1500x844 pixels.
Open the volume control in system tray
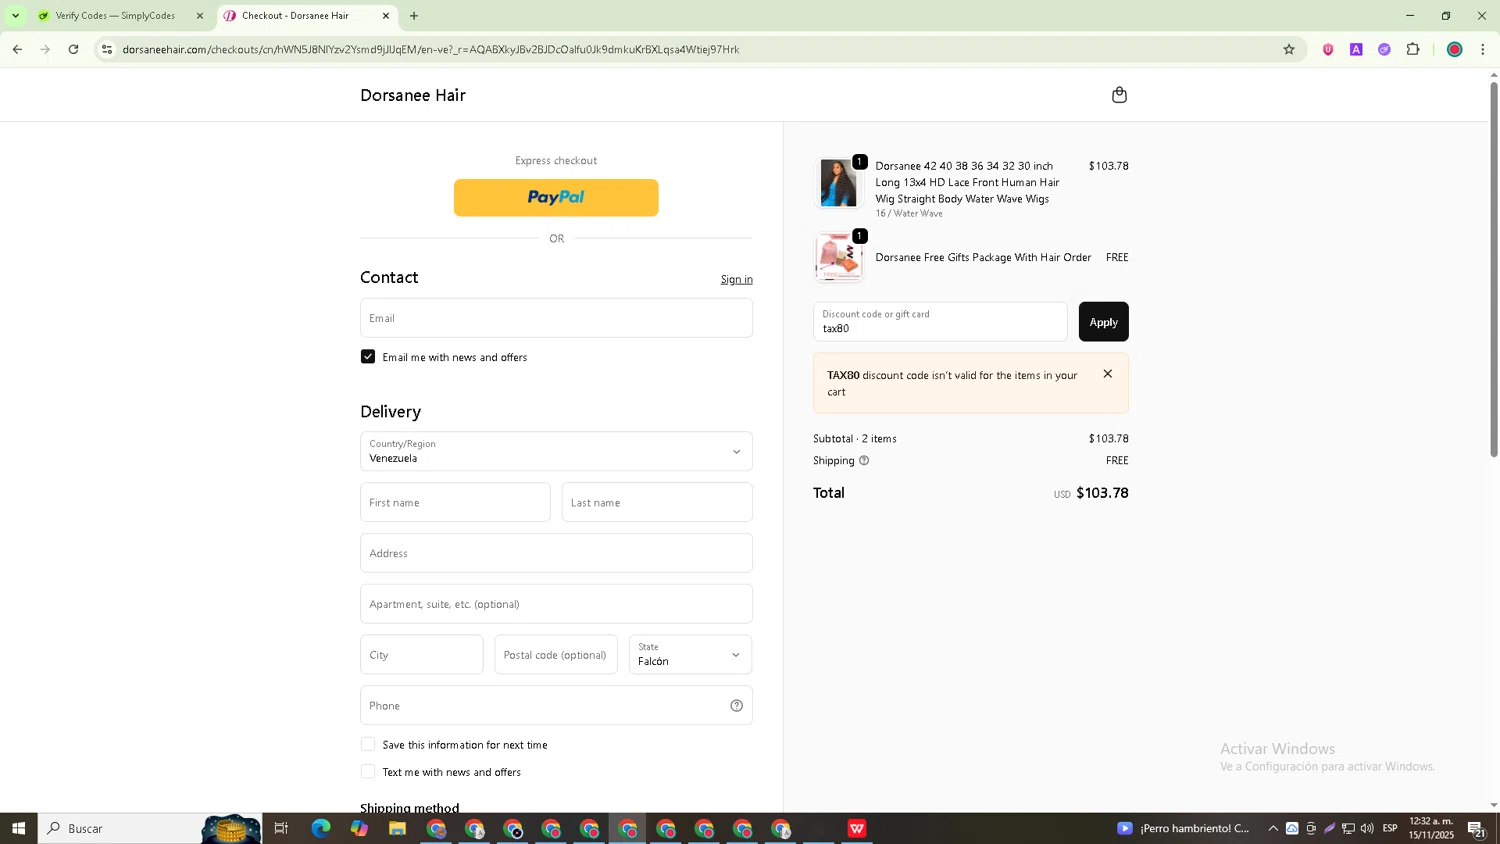click(x=1367, y=828)
